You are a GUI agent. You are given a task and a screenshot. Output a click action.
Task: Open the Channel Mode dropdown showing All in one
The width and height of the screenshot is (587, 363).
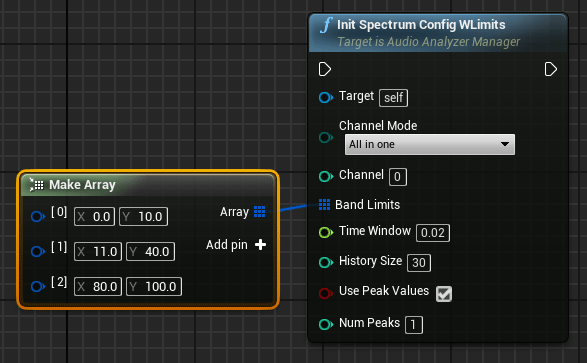pos(430,144)
